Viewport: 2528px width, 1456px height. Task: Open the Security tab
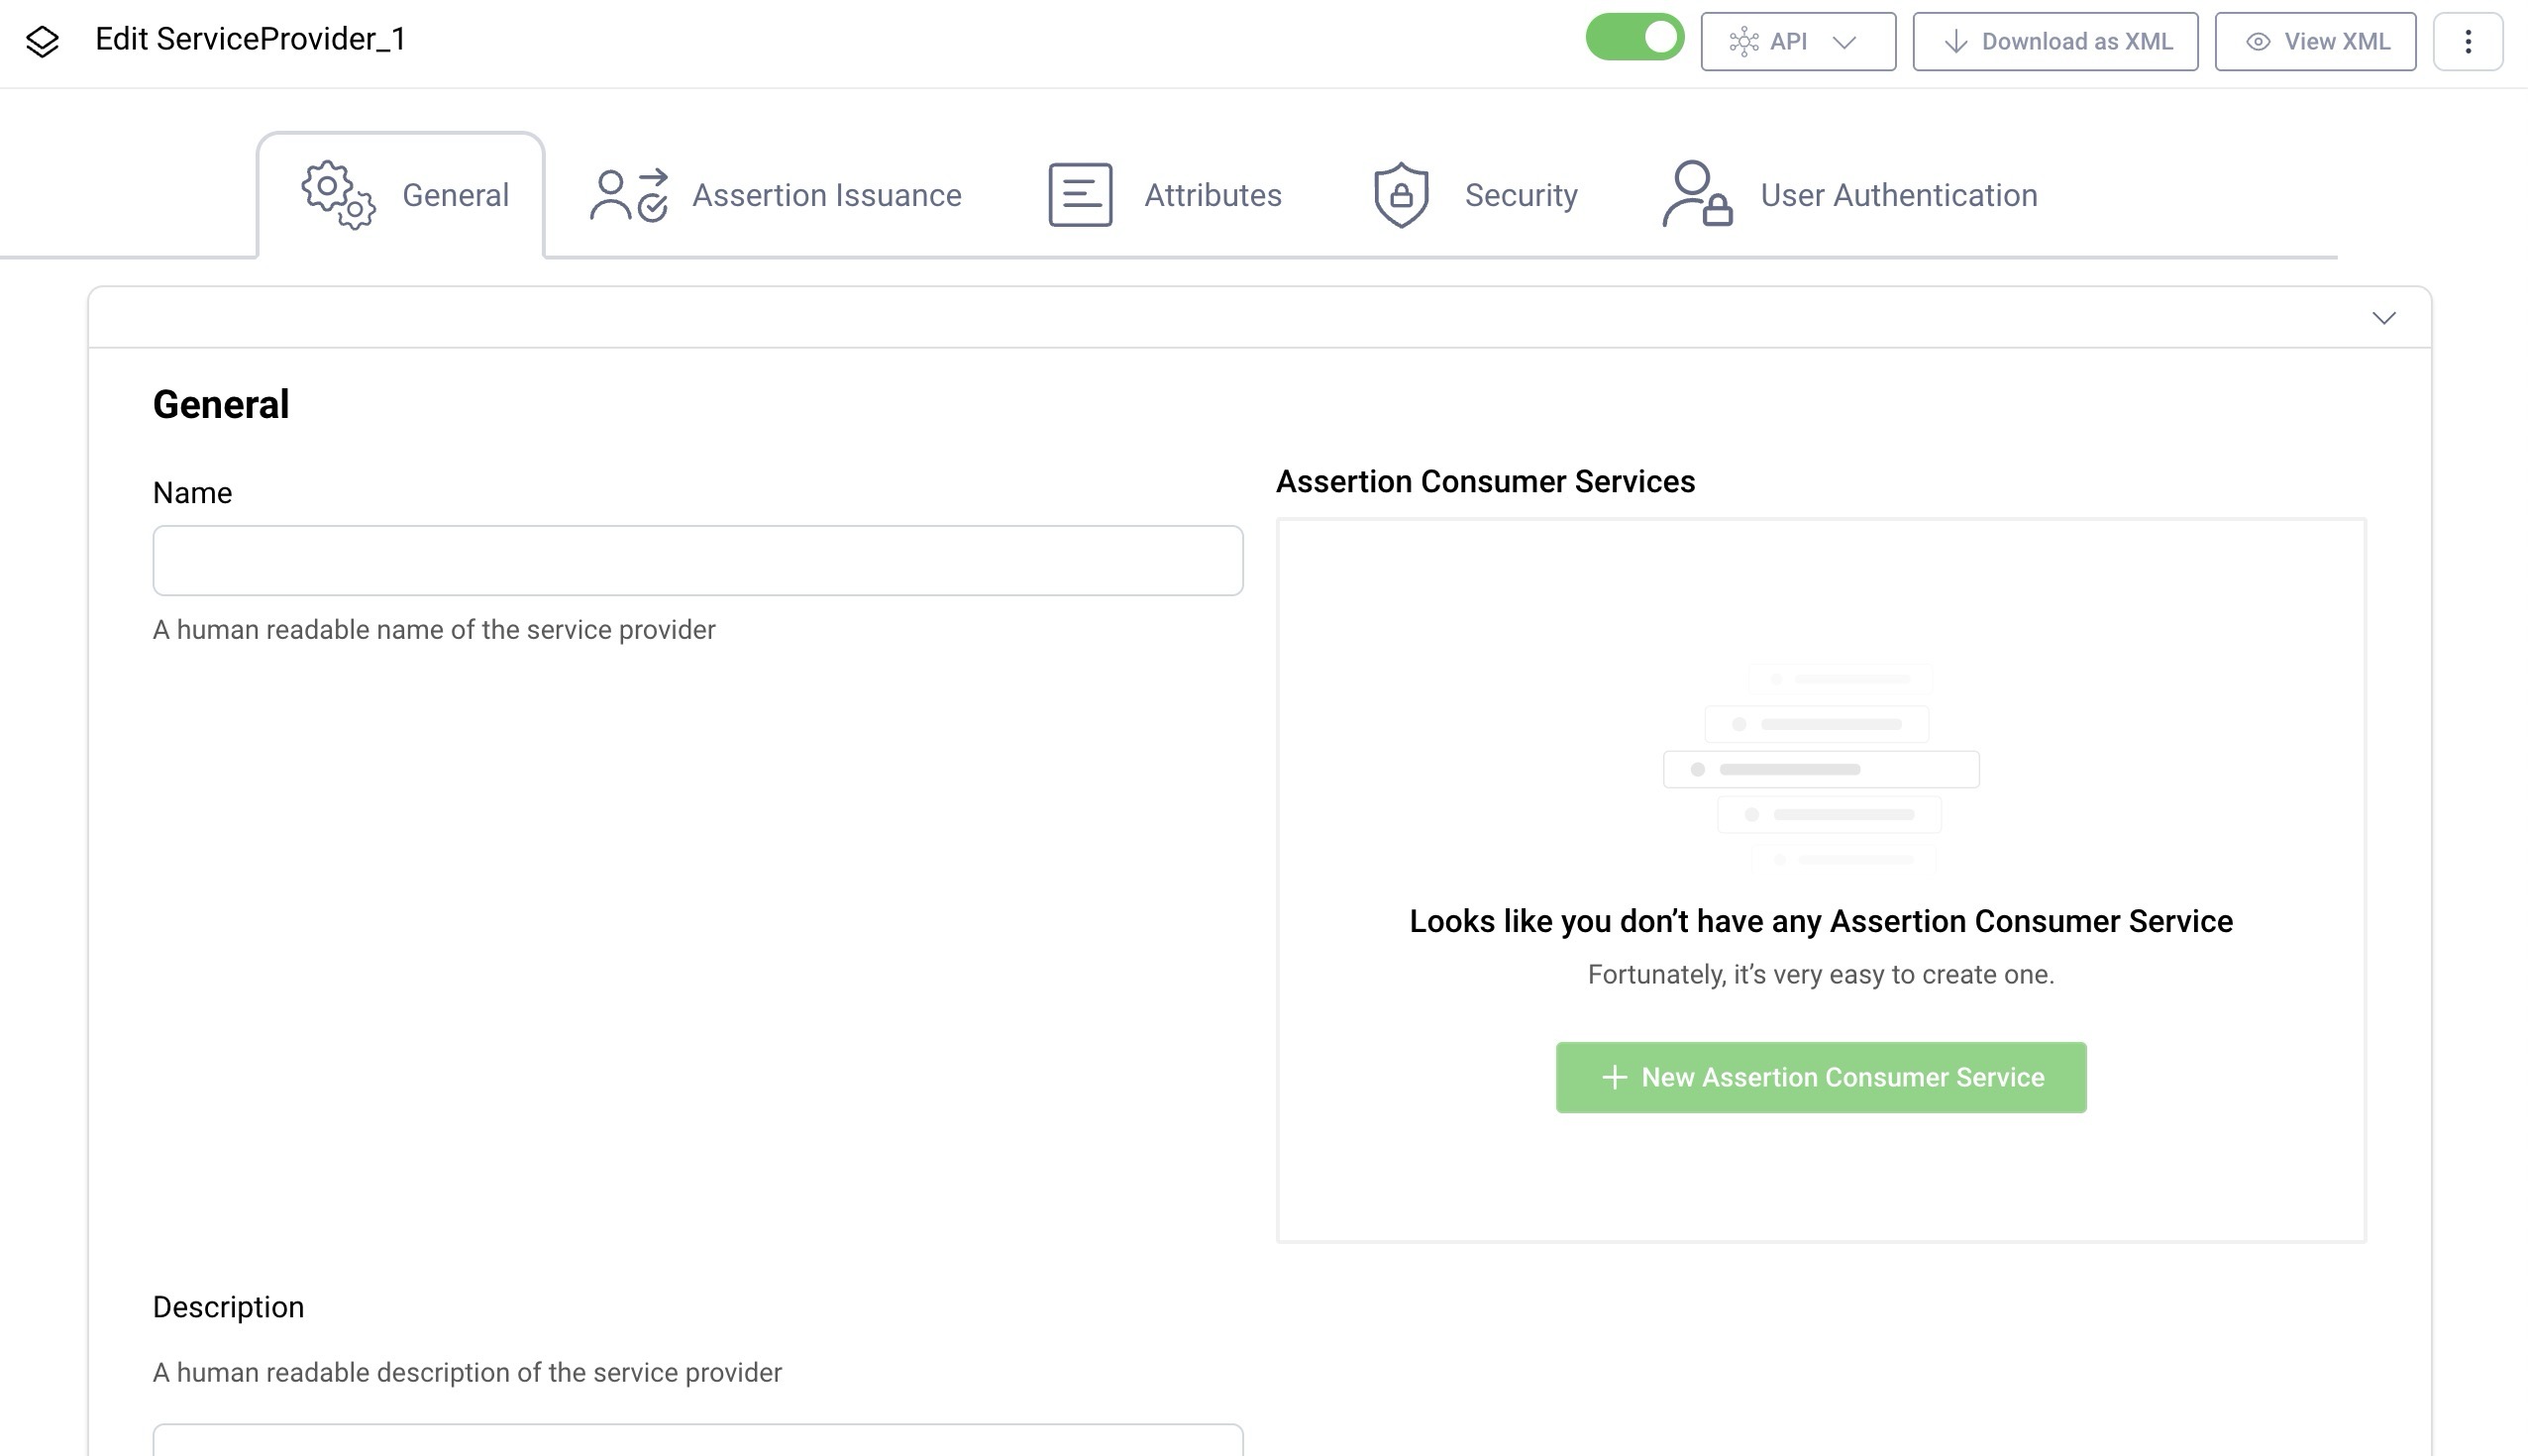click(x=1520, y=195)
